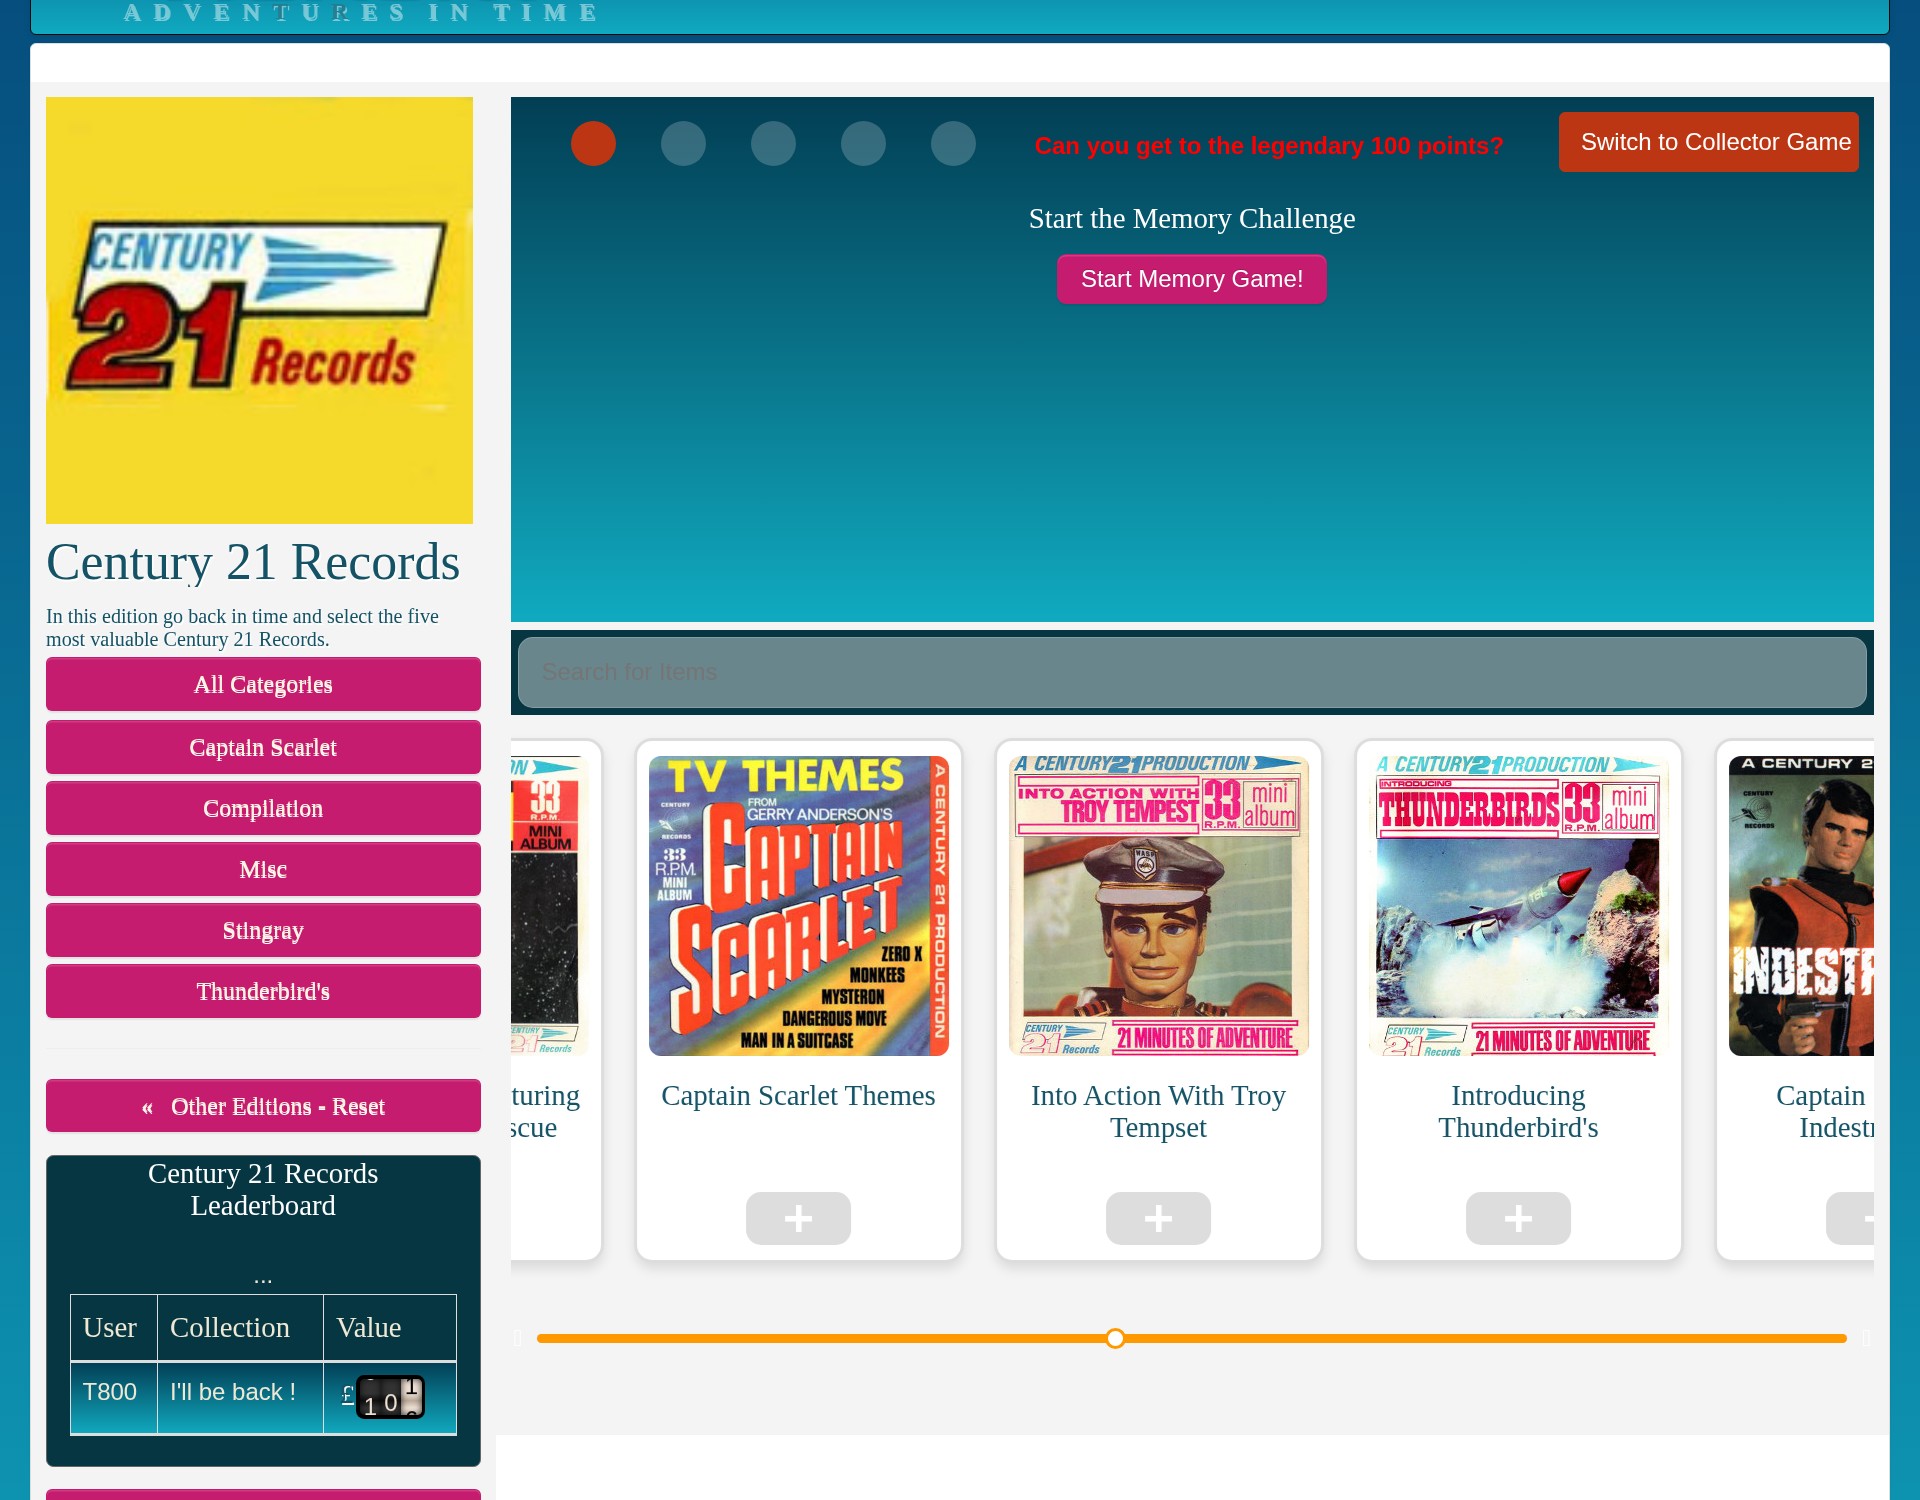
Task: Start the Memory Game
Action: 1191,279
